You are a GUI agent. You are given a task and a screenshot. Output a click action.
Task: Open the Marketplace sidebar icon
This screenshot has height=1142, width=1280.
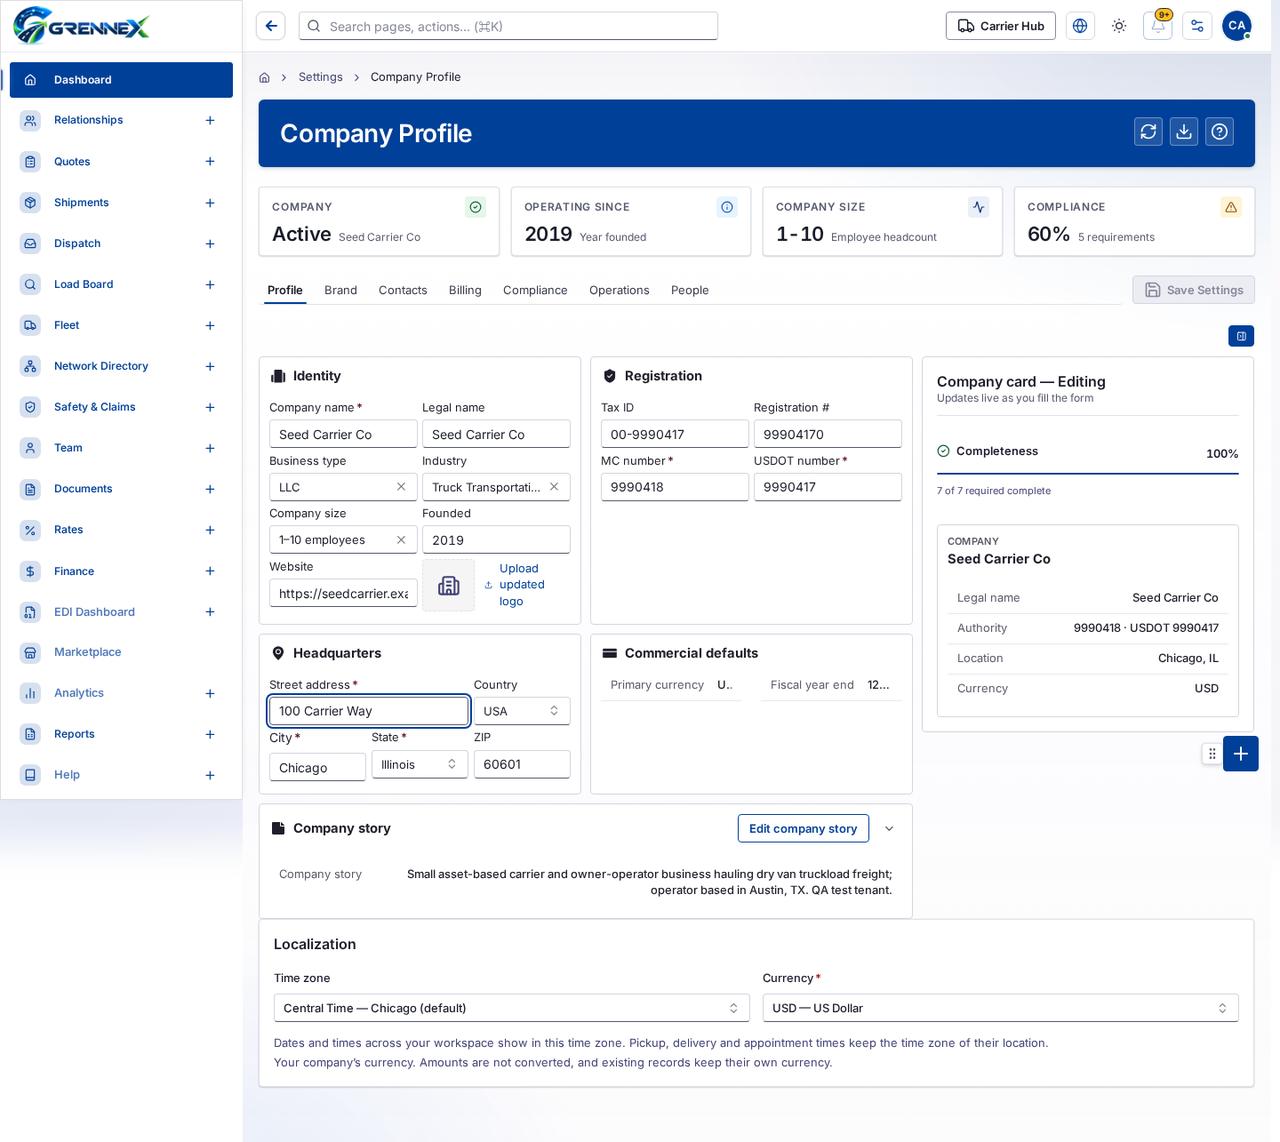30,652
